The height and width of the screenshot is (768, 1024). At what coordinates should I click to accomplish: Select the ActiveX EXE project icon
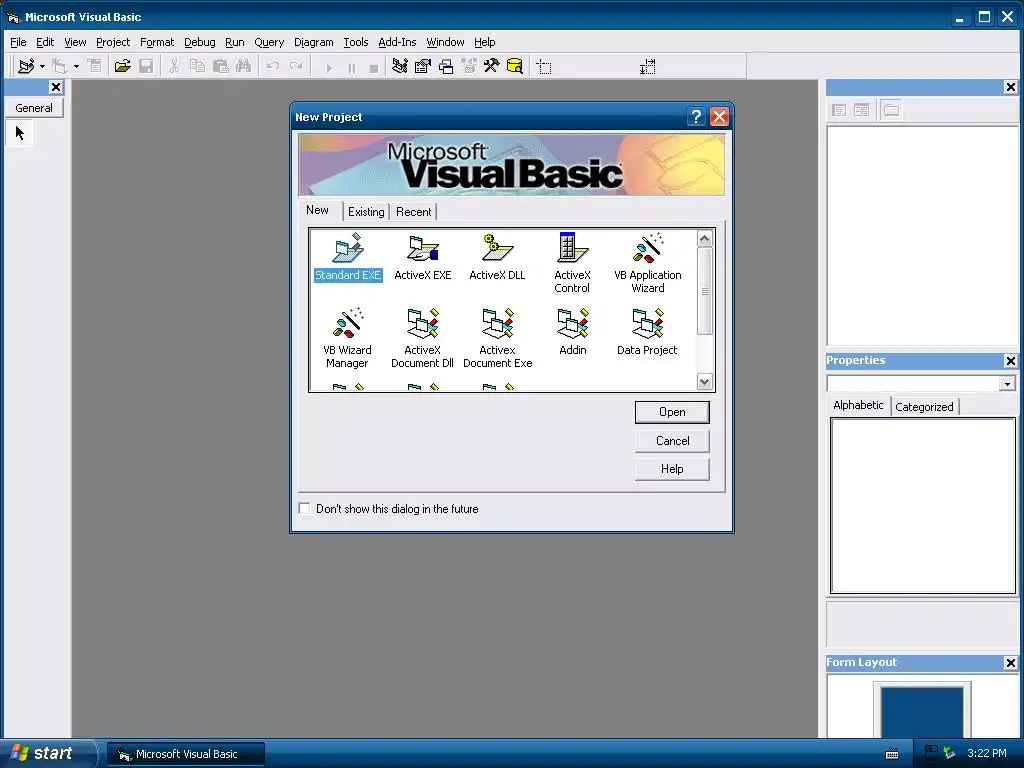(x=423, y=257)
